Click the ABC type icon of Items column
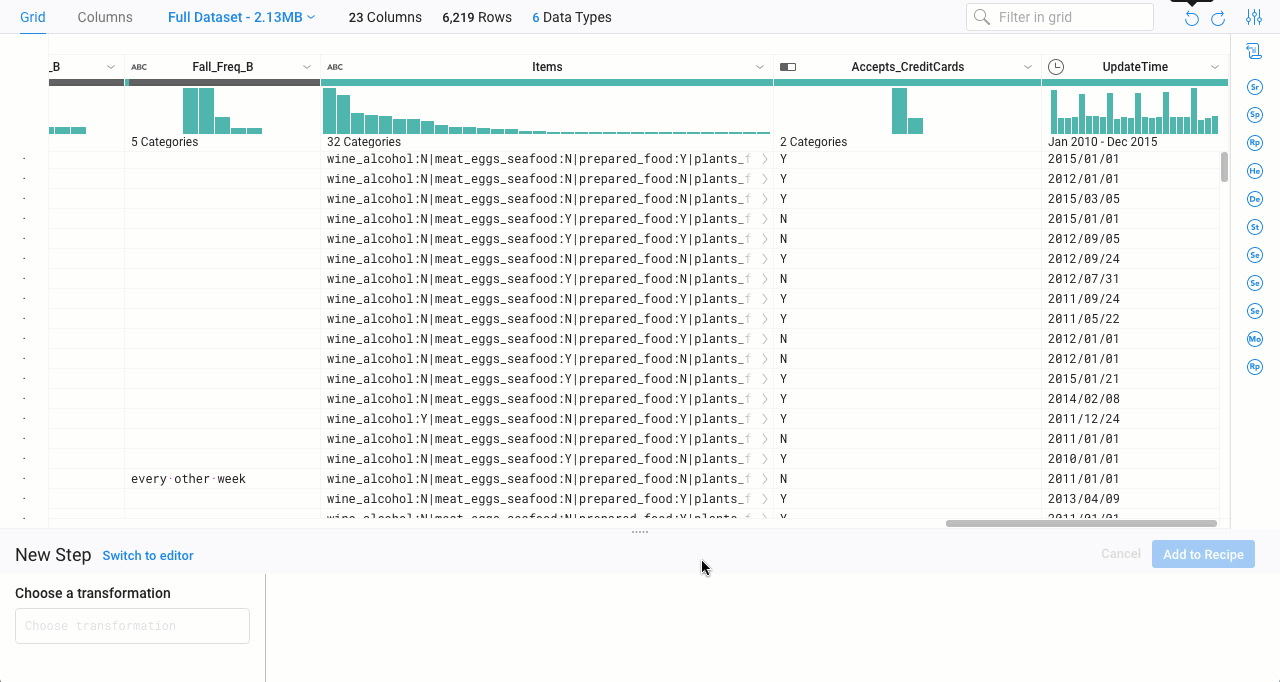Screen dimensions: 1280x682 coord(335,67)
